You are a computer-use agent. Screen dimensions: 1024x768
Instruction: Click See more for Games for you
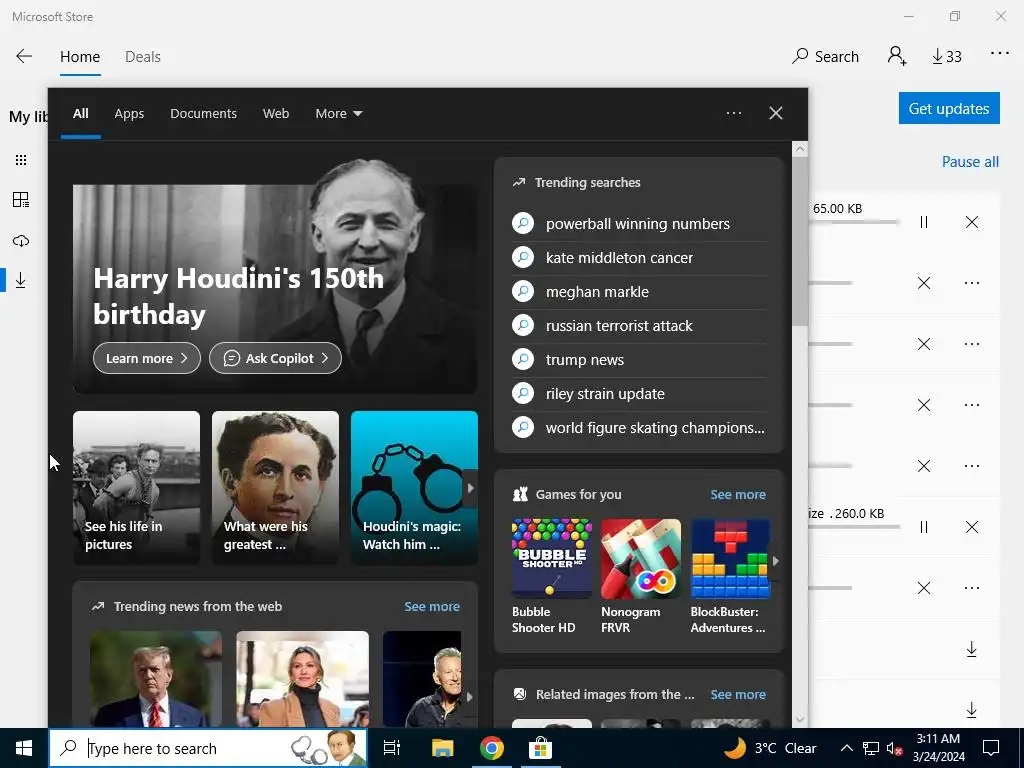(x=738, y=494)
